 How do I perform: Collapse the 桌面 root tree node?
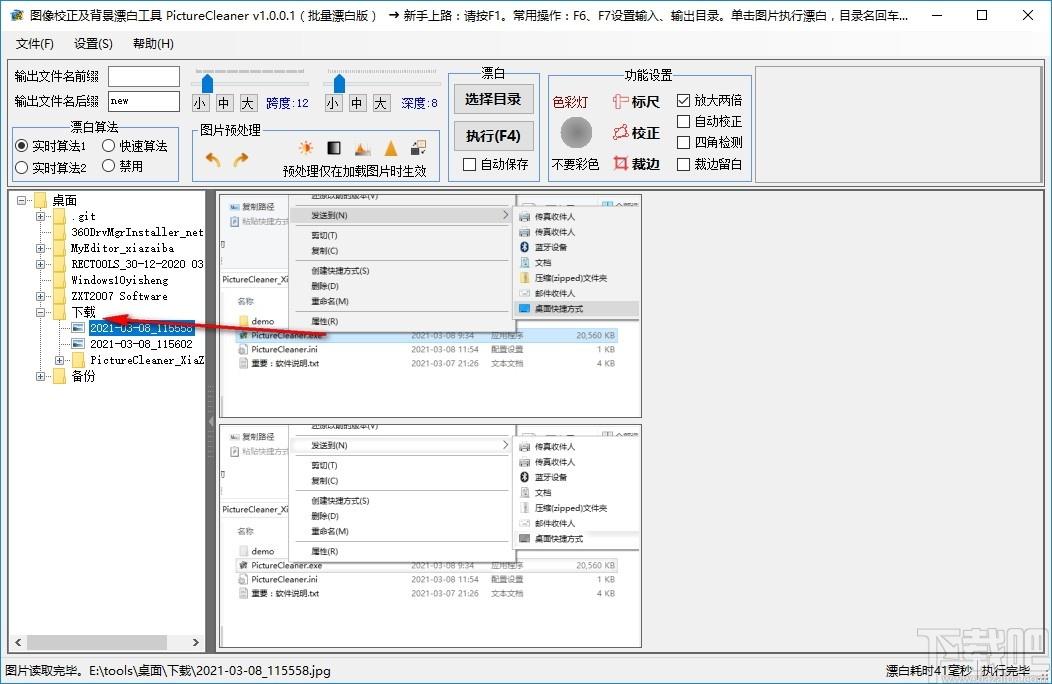21,200
